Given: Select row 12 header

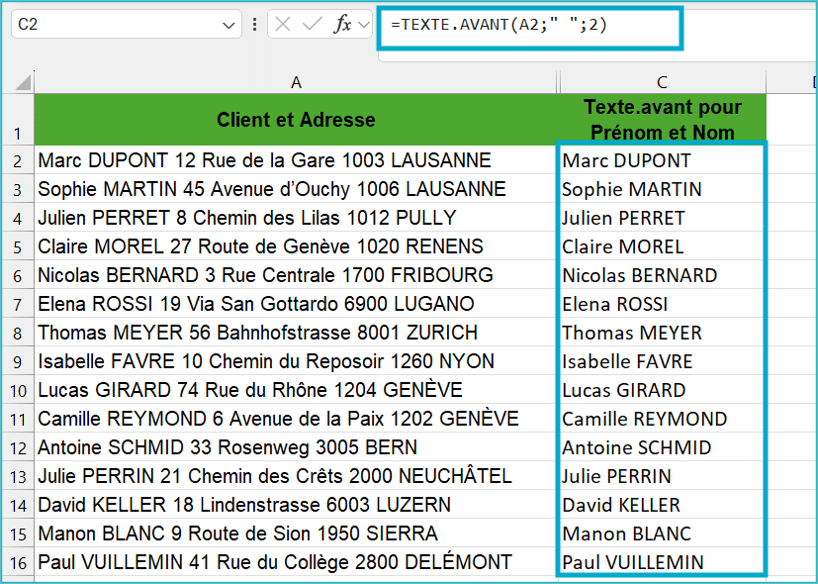Looking at the screenshot, I should pyautogui.click(x=18, y=447).
